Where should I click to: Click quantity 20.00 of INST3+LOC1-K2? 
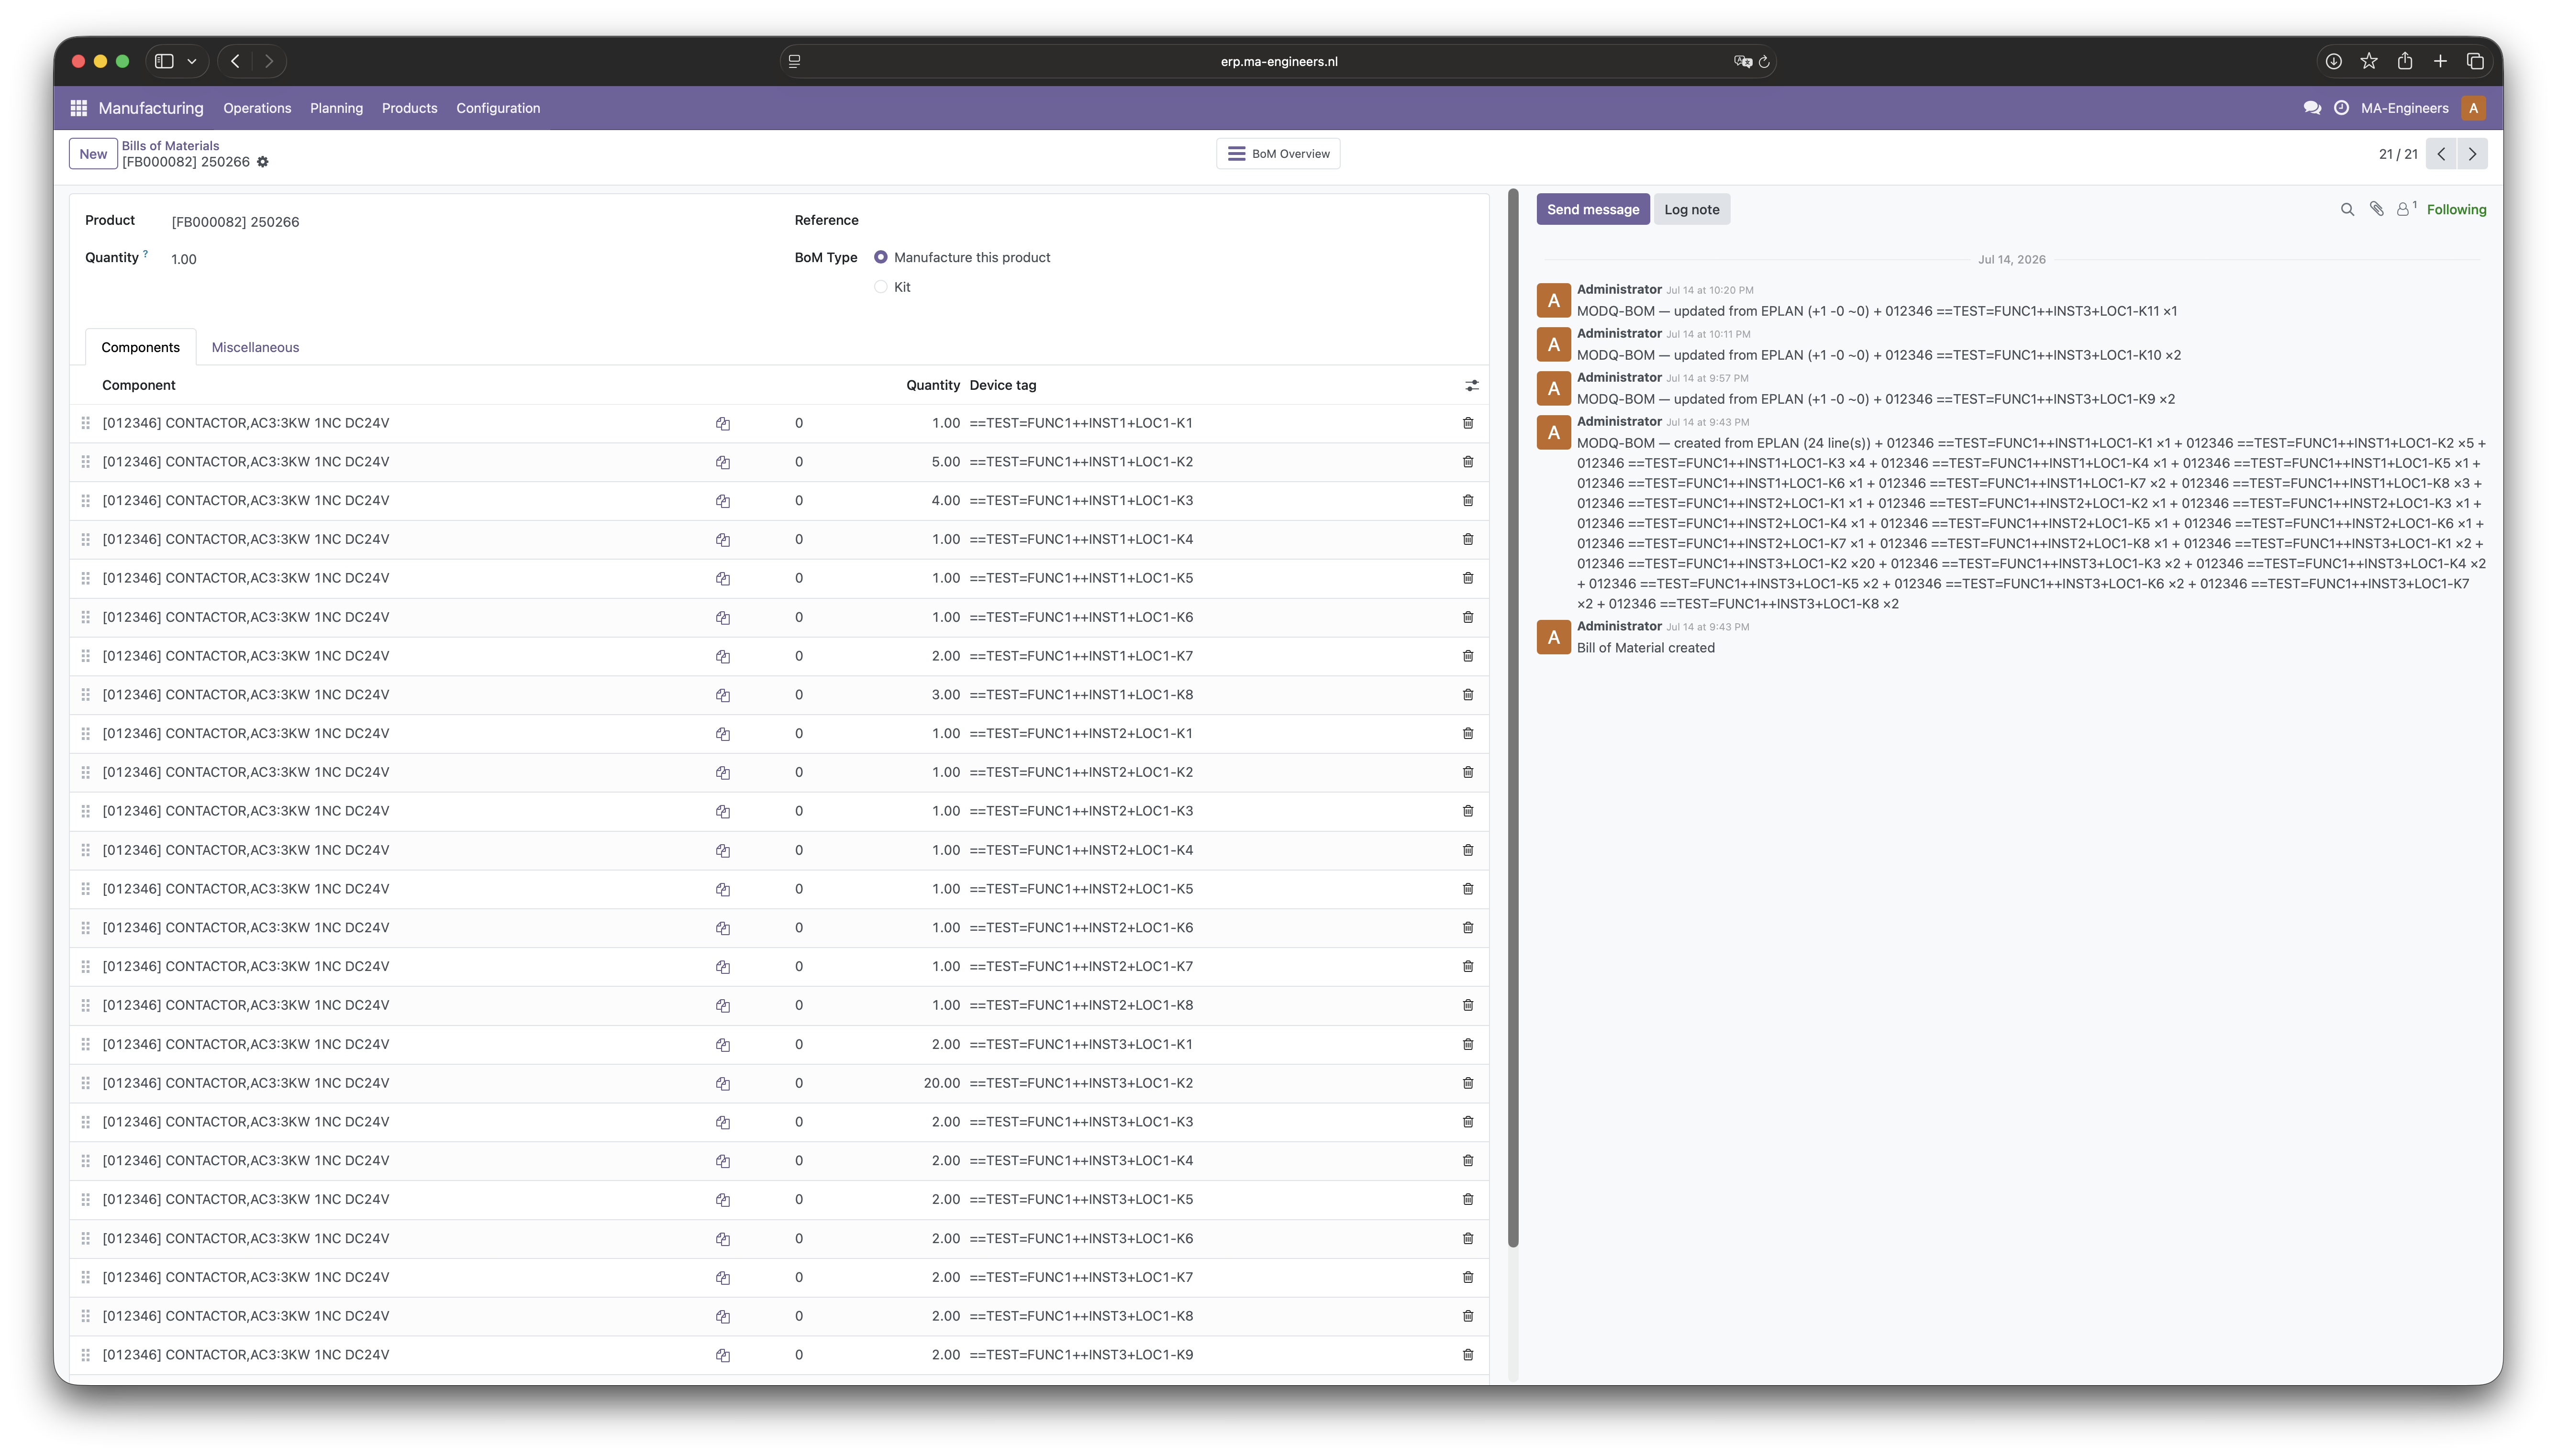[x=941, y=1083]
